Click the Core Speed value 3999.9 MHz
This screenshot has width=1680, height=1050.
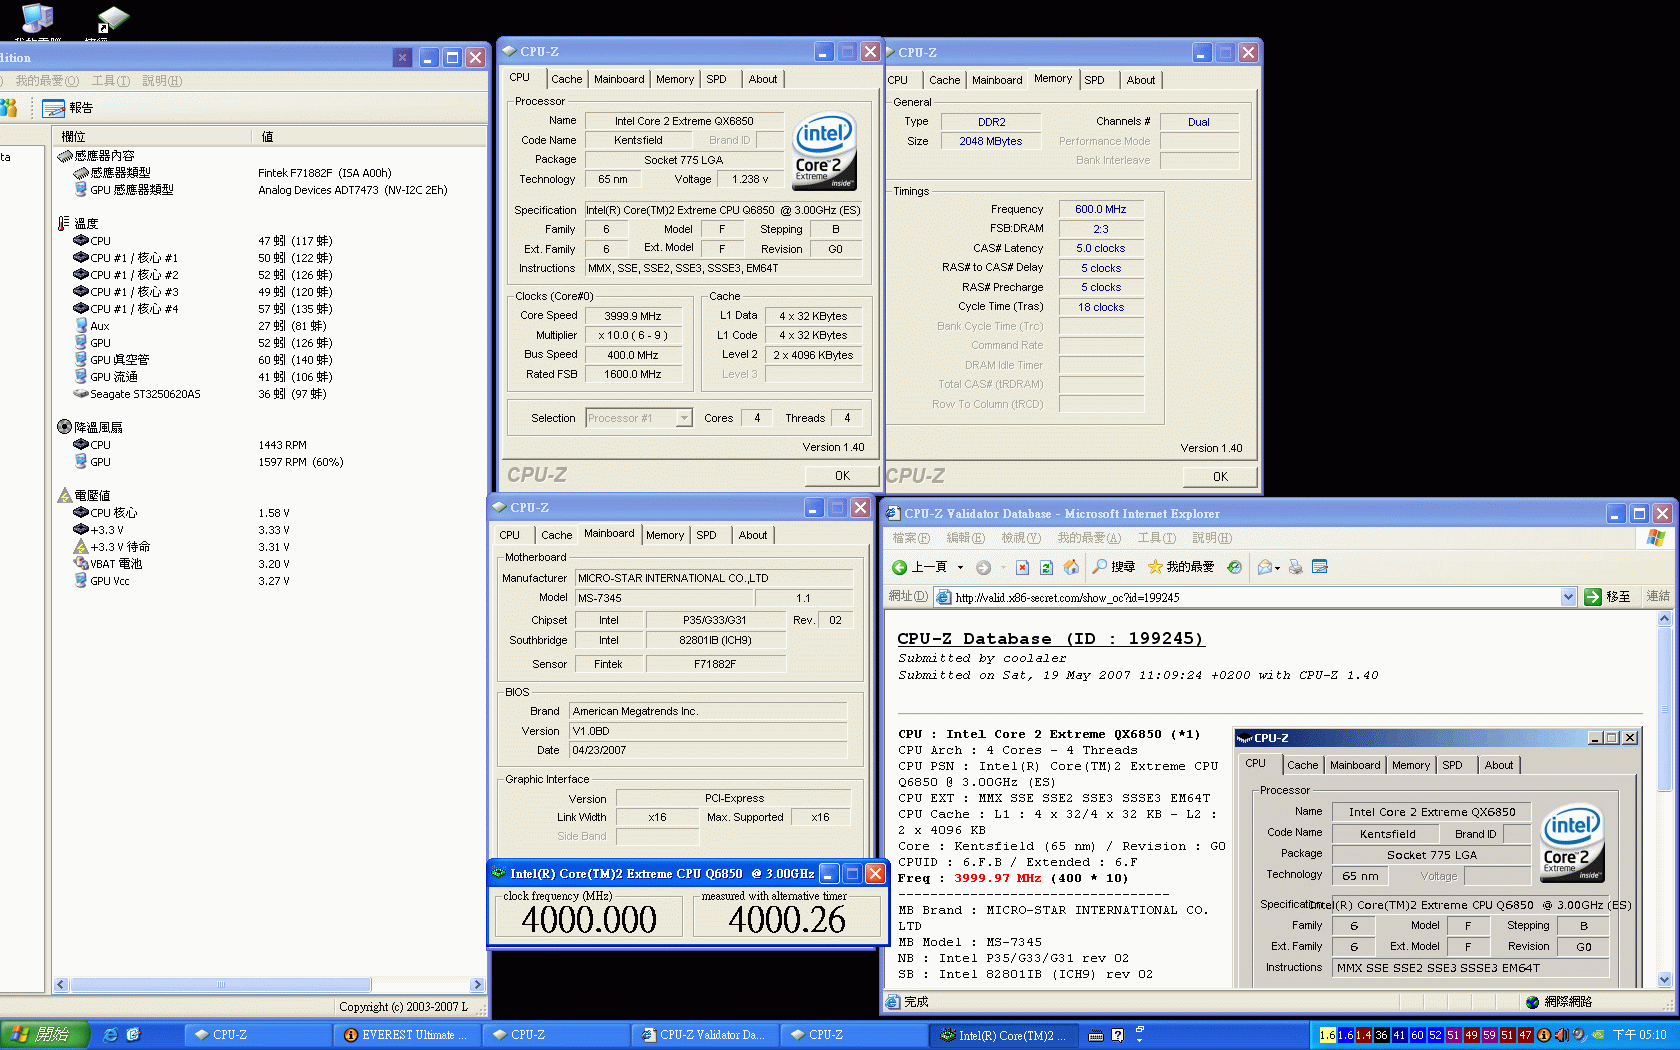[x=632, y=316]
